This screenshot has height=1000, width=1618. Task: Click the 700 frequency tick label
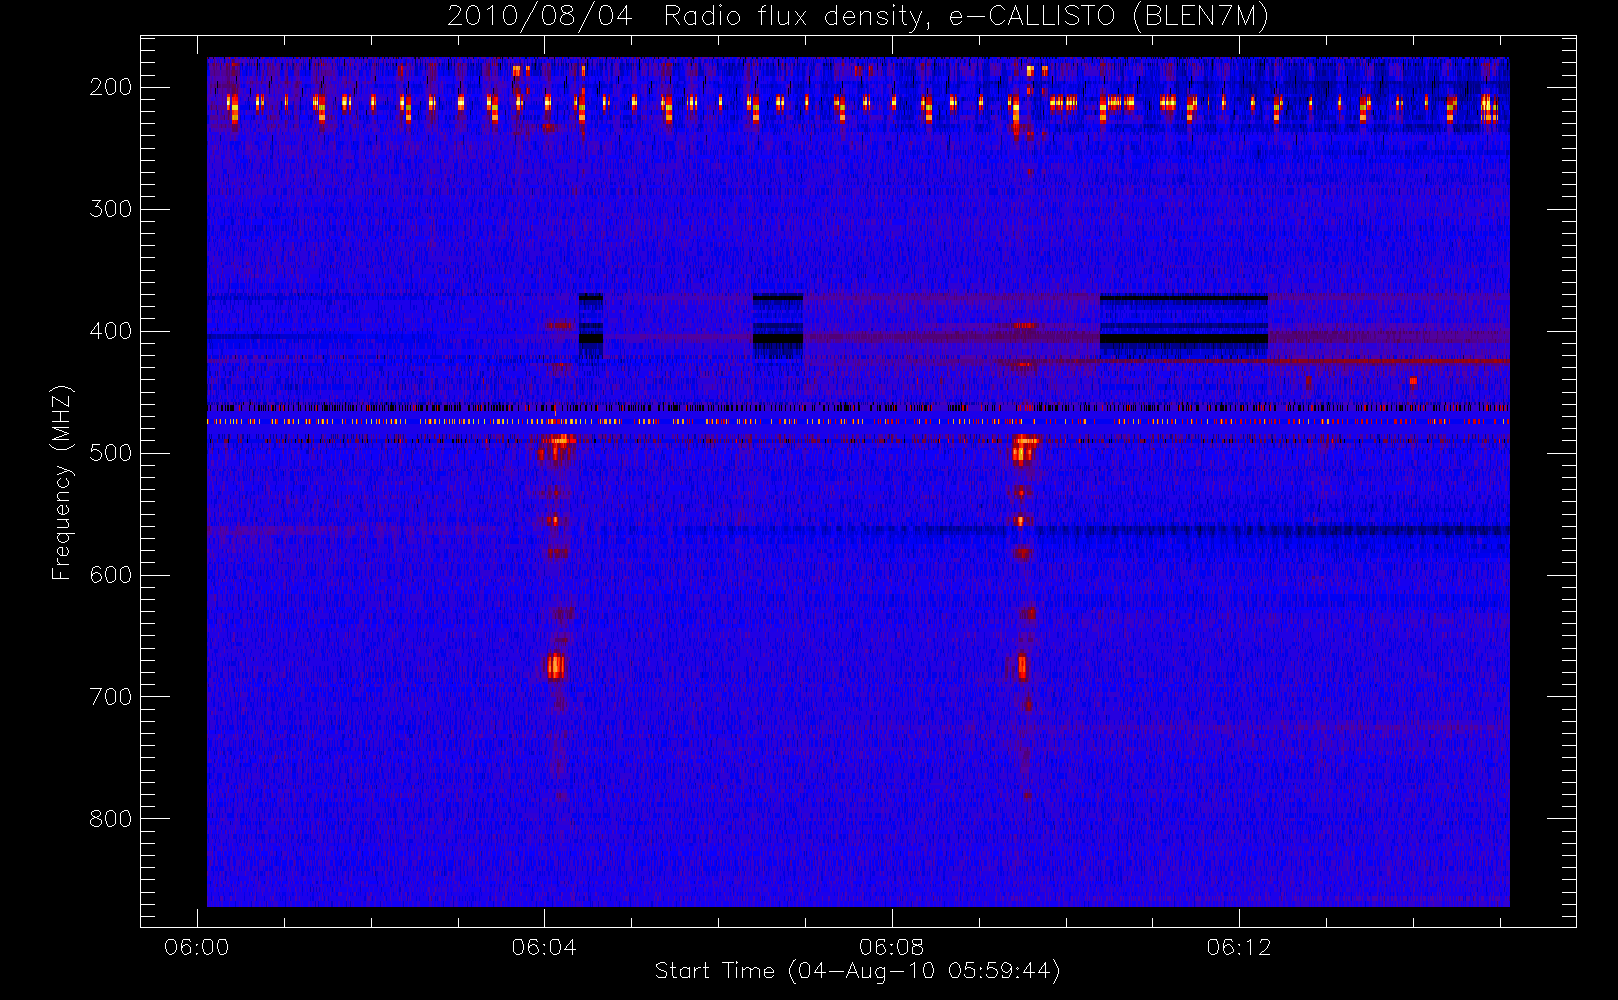[x=110, y=697]
